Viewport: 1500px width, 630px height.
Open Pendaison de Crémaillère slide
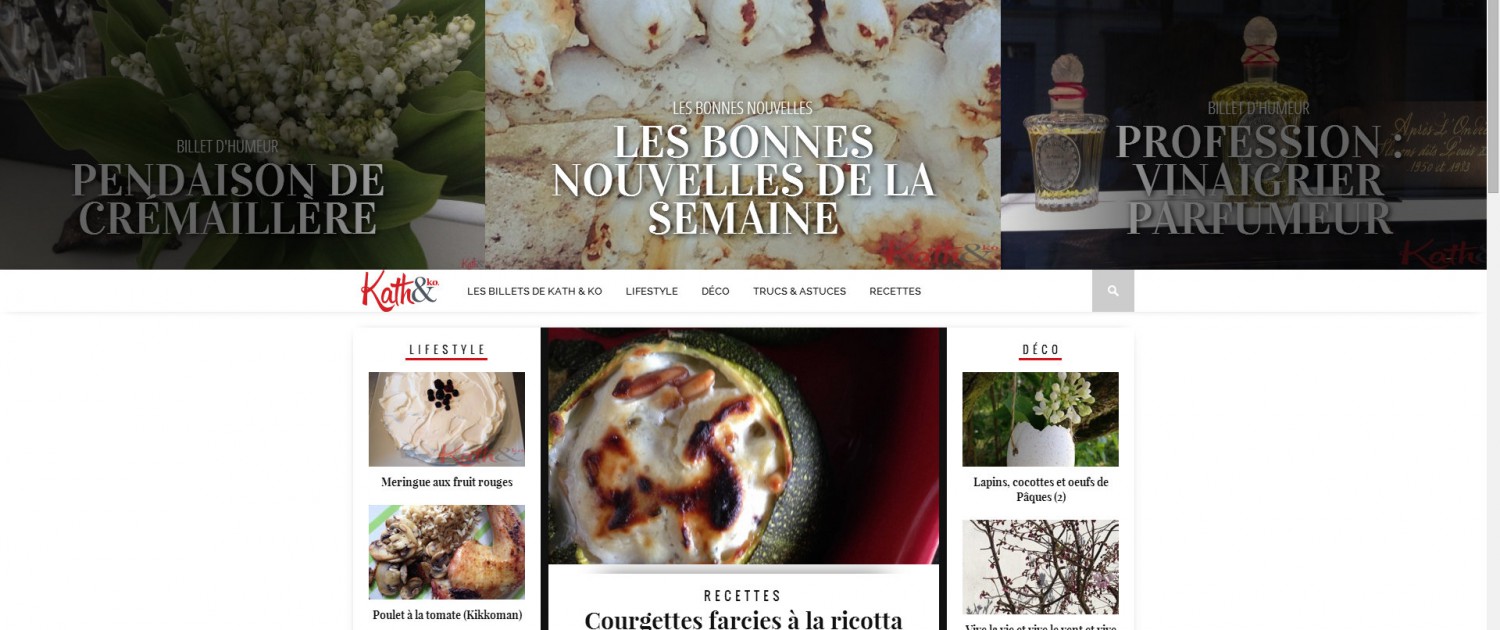click(x=228, y=199)
